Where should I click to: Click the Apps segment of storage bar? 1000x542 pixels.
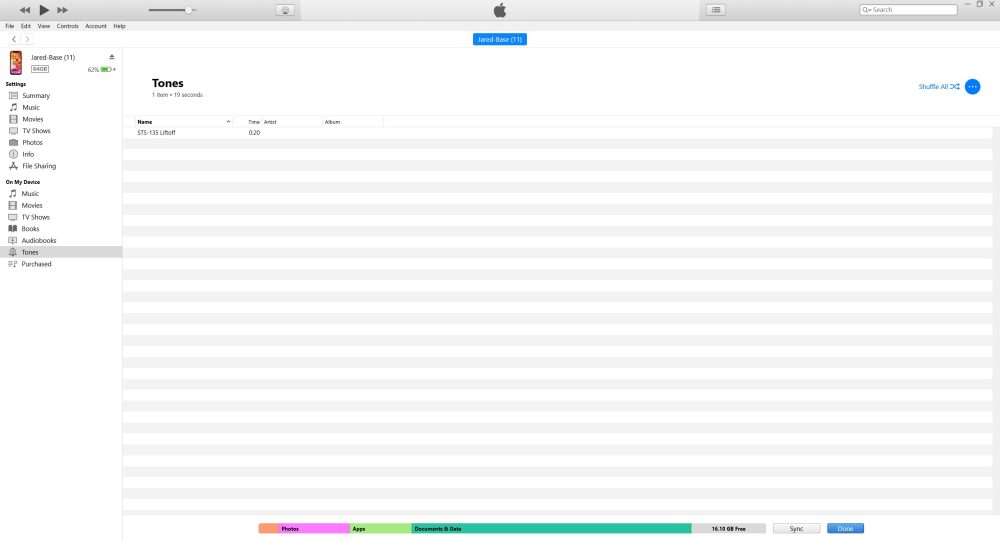coord(381,529)
